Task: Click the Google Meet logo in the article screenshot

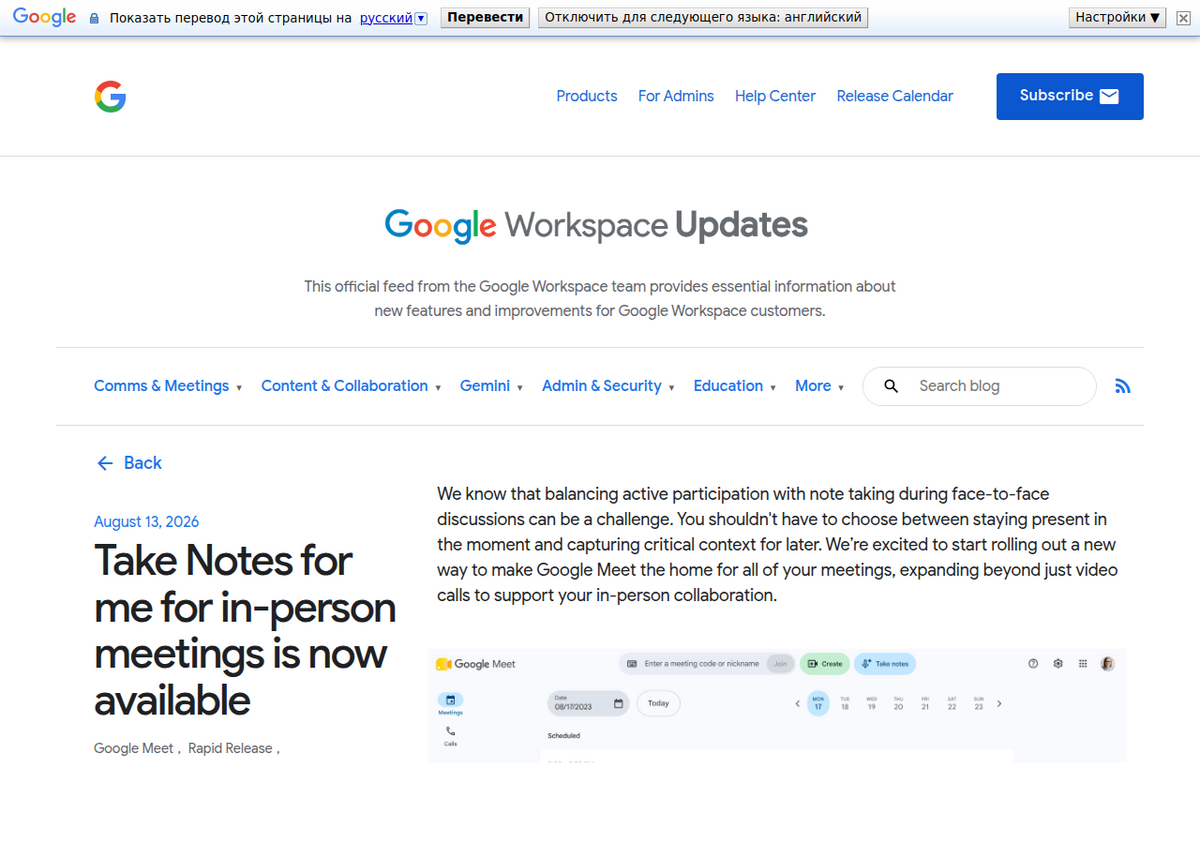Action: coord(476,664)
